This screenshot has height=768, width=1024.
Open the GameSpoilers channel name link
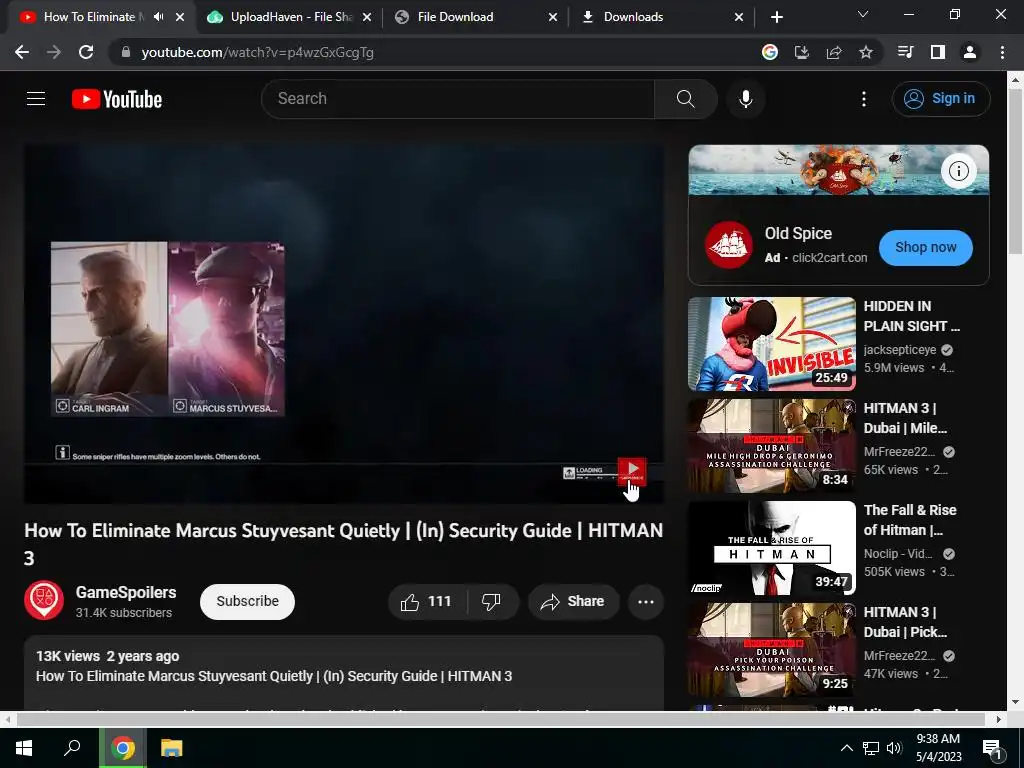click(126, 592)
